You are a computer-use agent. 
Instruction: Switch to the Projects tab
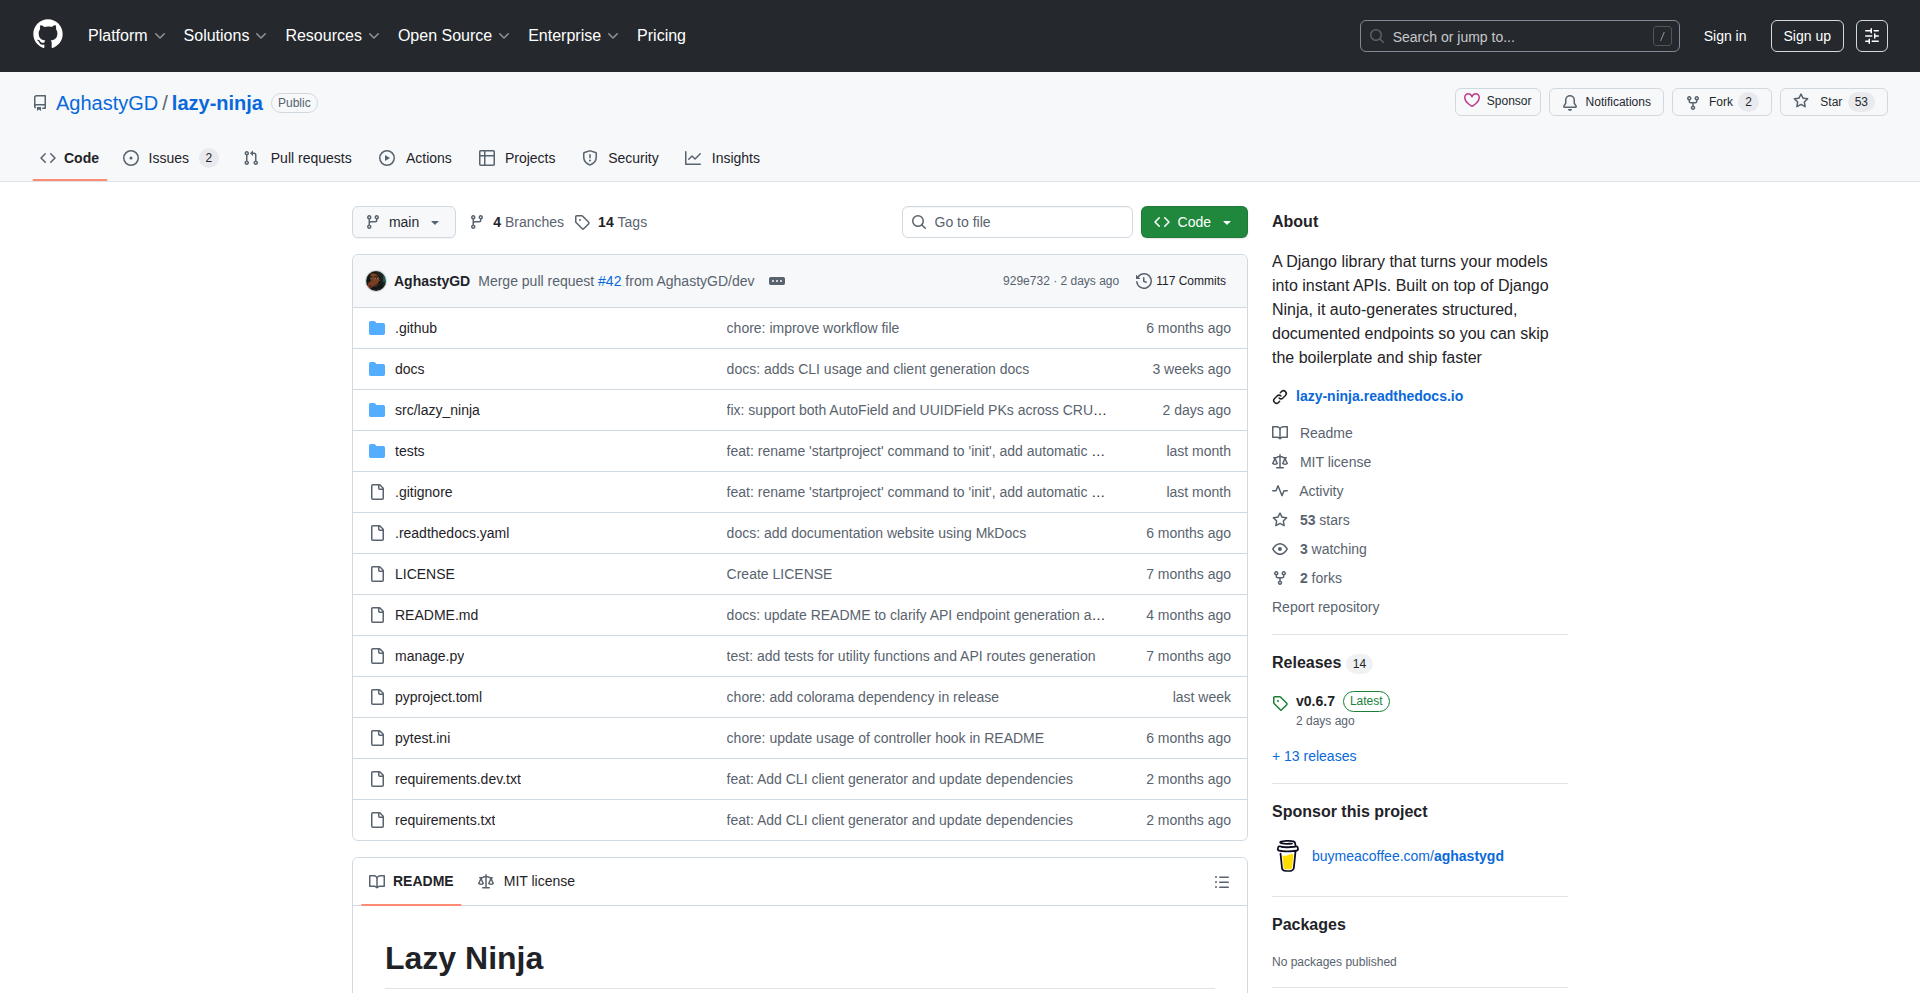click(517, 158)
